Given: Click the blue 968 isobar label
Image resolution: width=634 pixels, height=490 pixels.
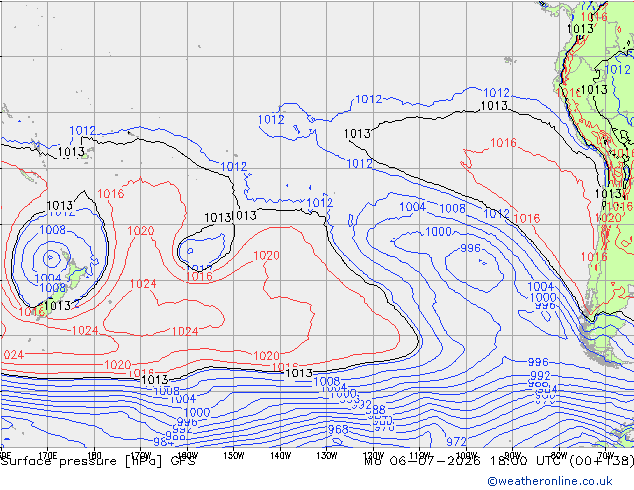Looking at the screenshot, I should point(338,429).
